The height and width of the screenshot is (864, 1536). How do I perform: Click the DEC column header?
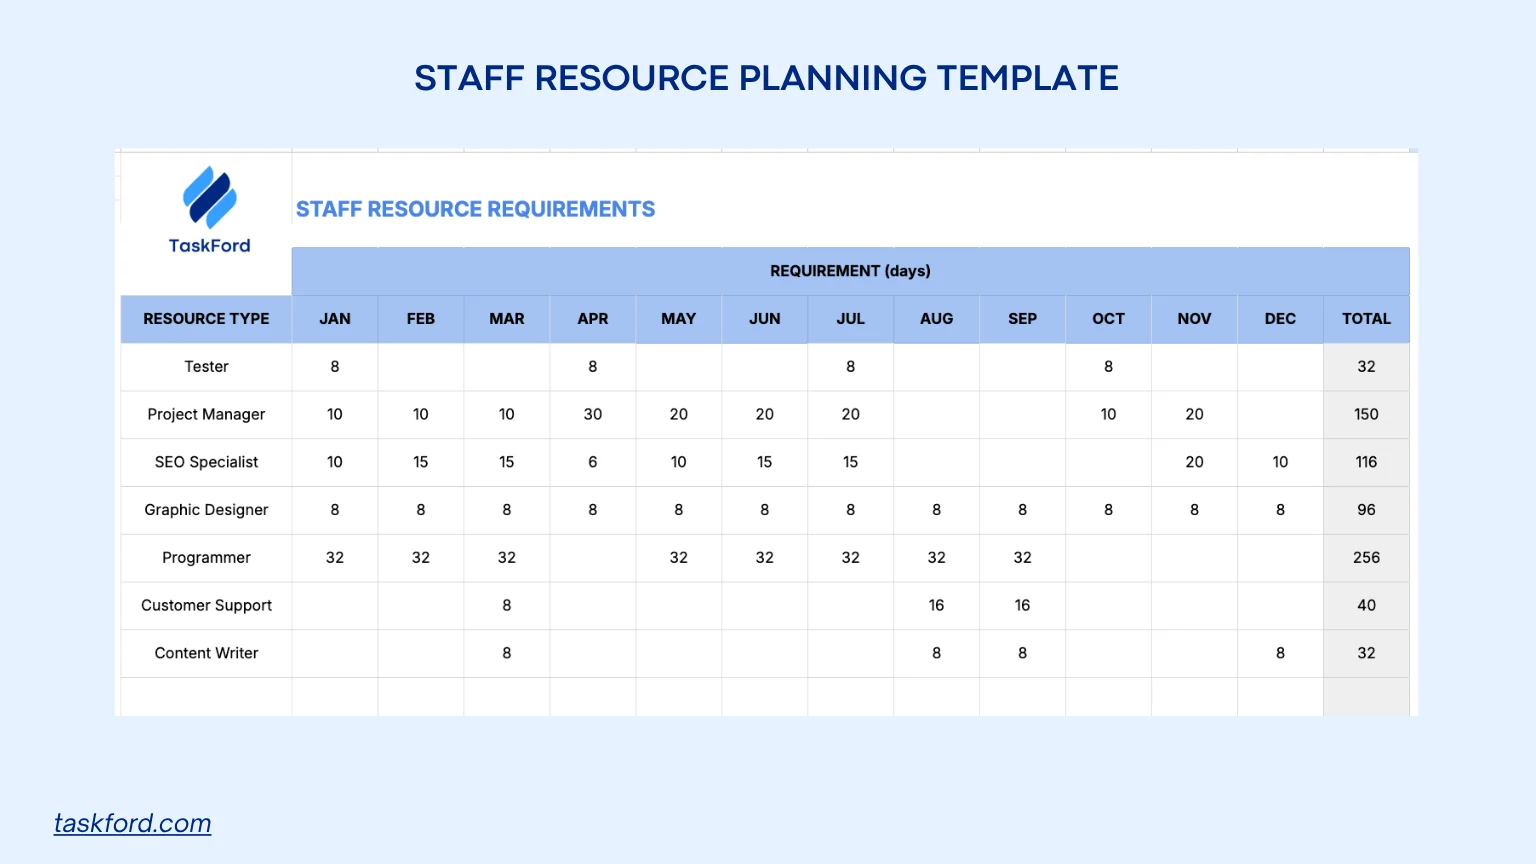tap(1281, 319)
